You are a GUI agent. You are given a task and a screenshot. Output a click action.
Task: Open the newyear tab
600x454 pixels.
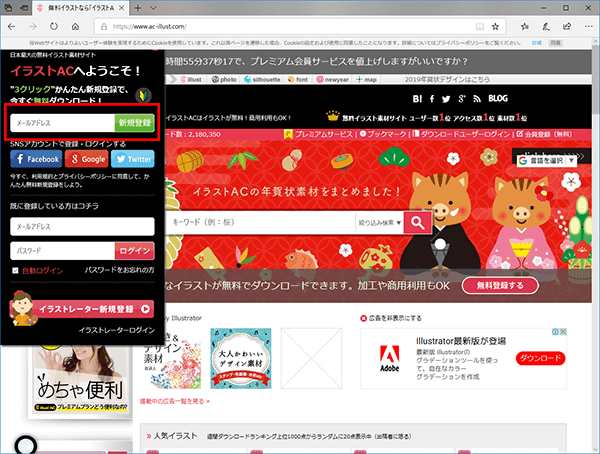click(x=333, y=80)
